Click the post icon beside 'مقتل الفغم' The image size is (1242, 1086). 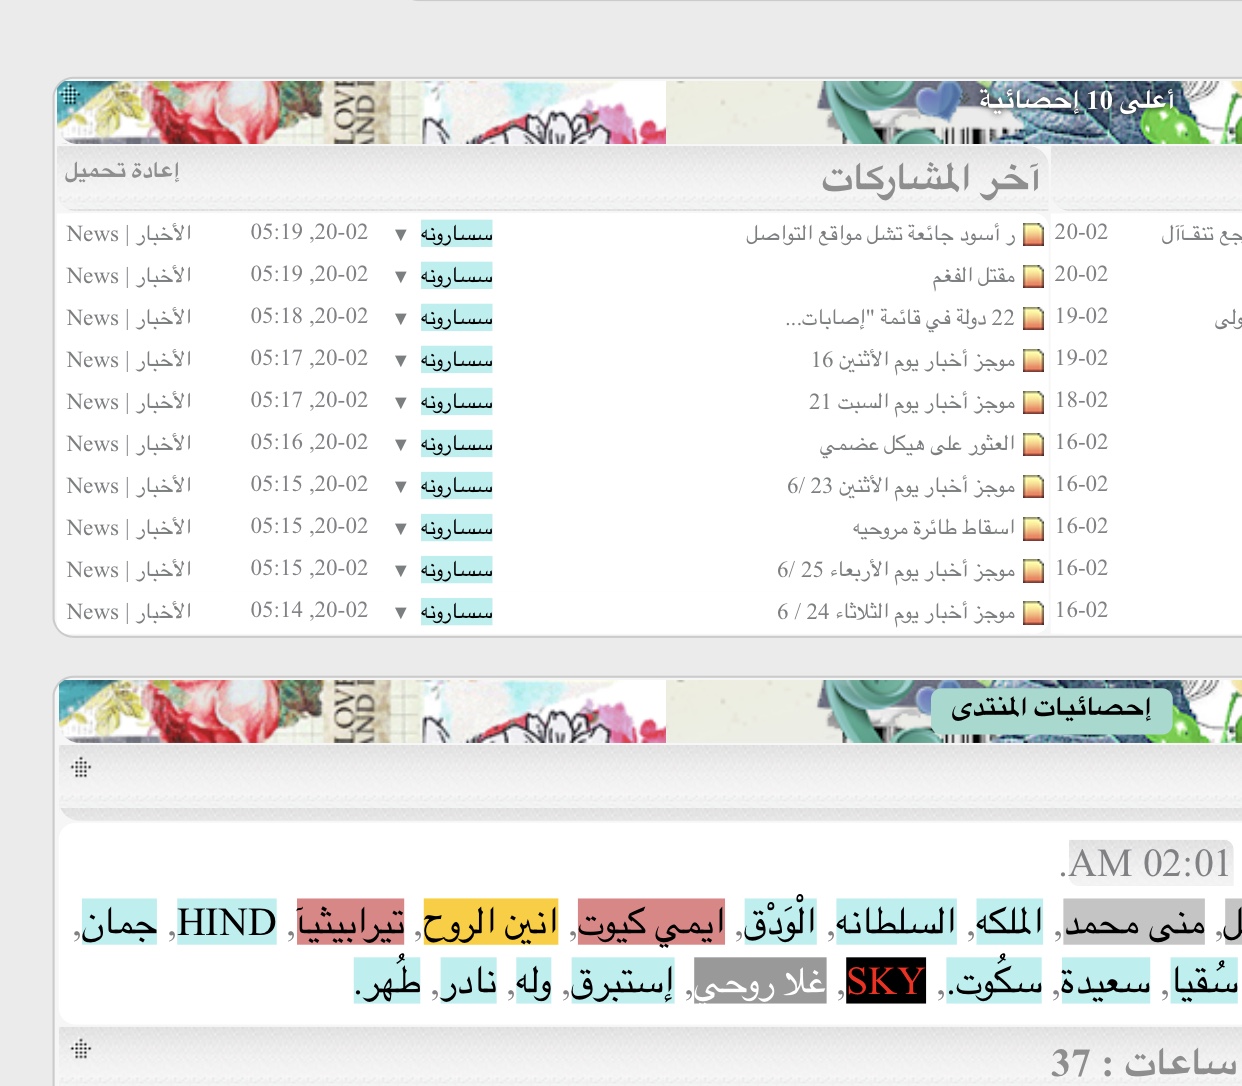coord(1034,276)
